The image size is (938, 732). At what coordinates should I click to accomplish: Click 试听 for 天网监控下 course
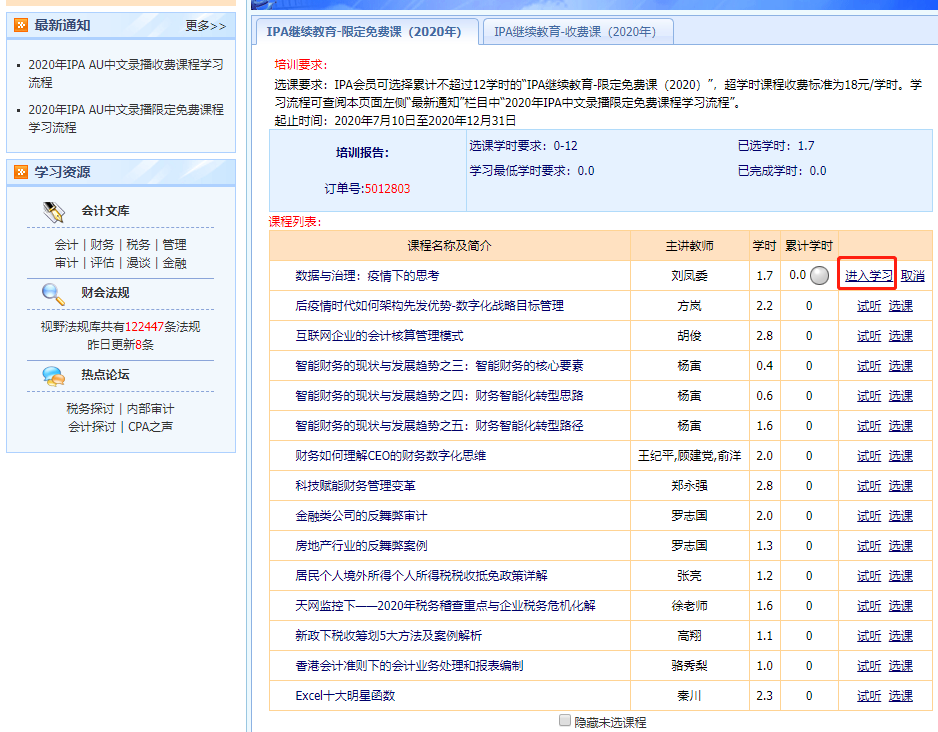[x=869, y=606]
